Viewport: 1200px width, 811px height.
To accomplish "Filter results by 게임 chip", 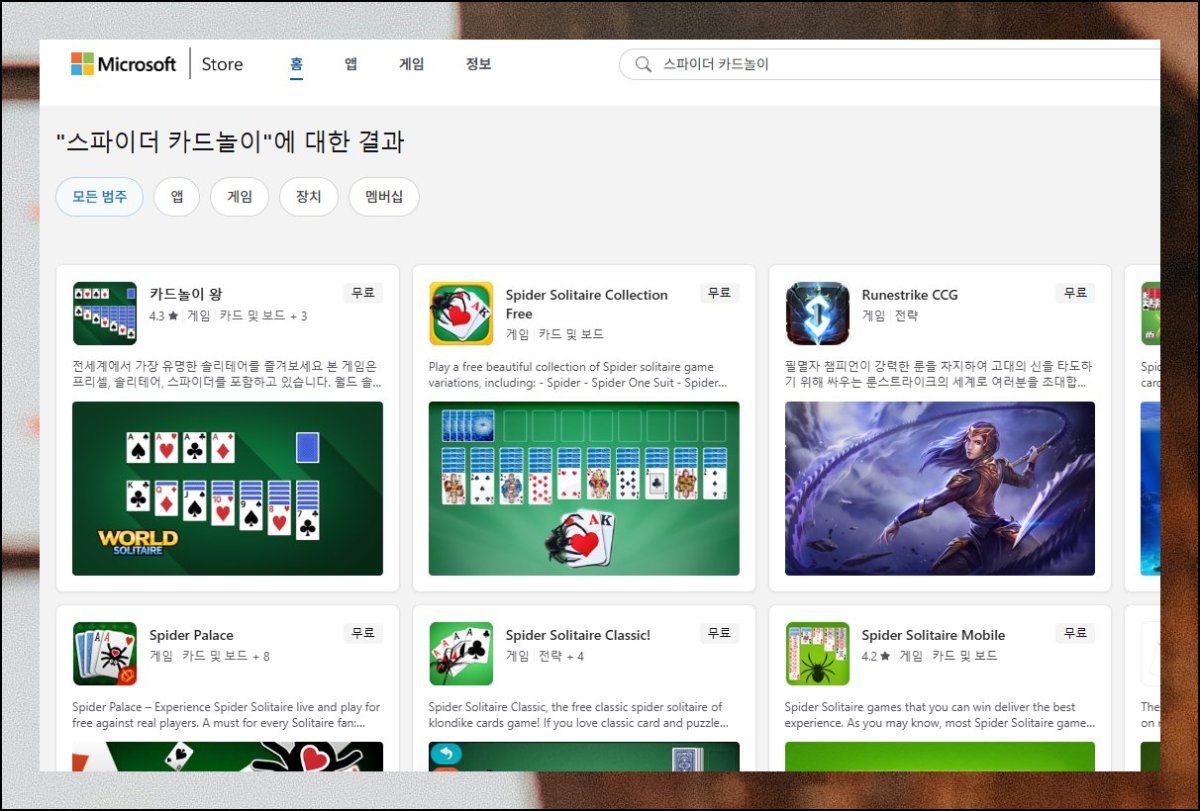I will click(240, 197).
